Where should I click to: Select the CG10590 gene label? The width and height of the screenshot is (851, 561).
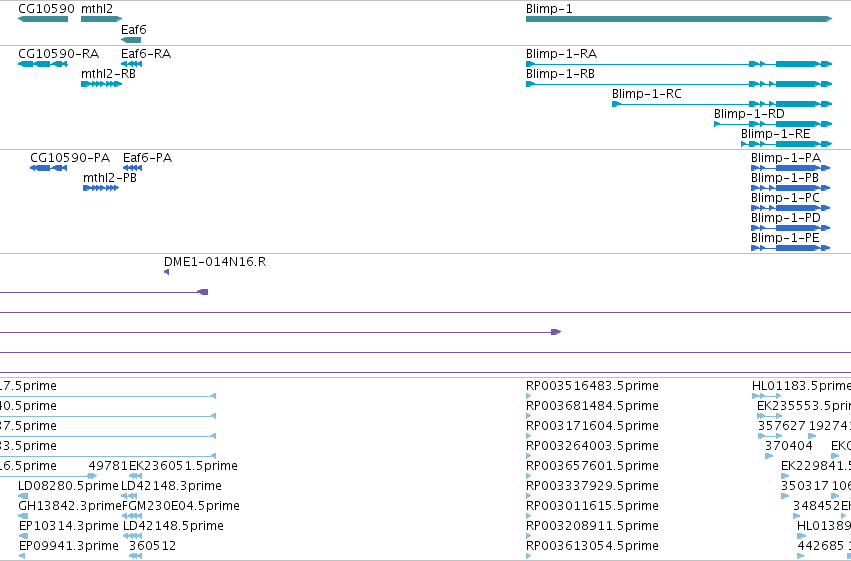click(x=46, y=9)
